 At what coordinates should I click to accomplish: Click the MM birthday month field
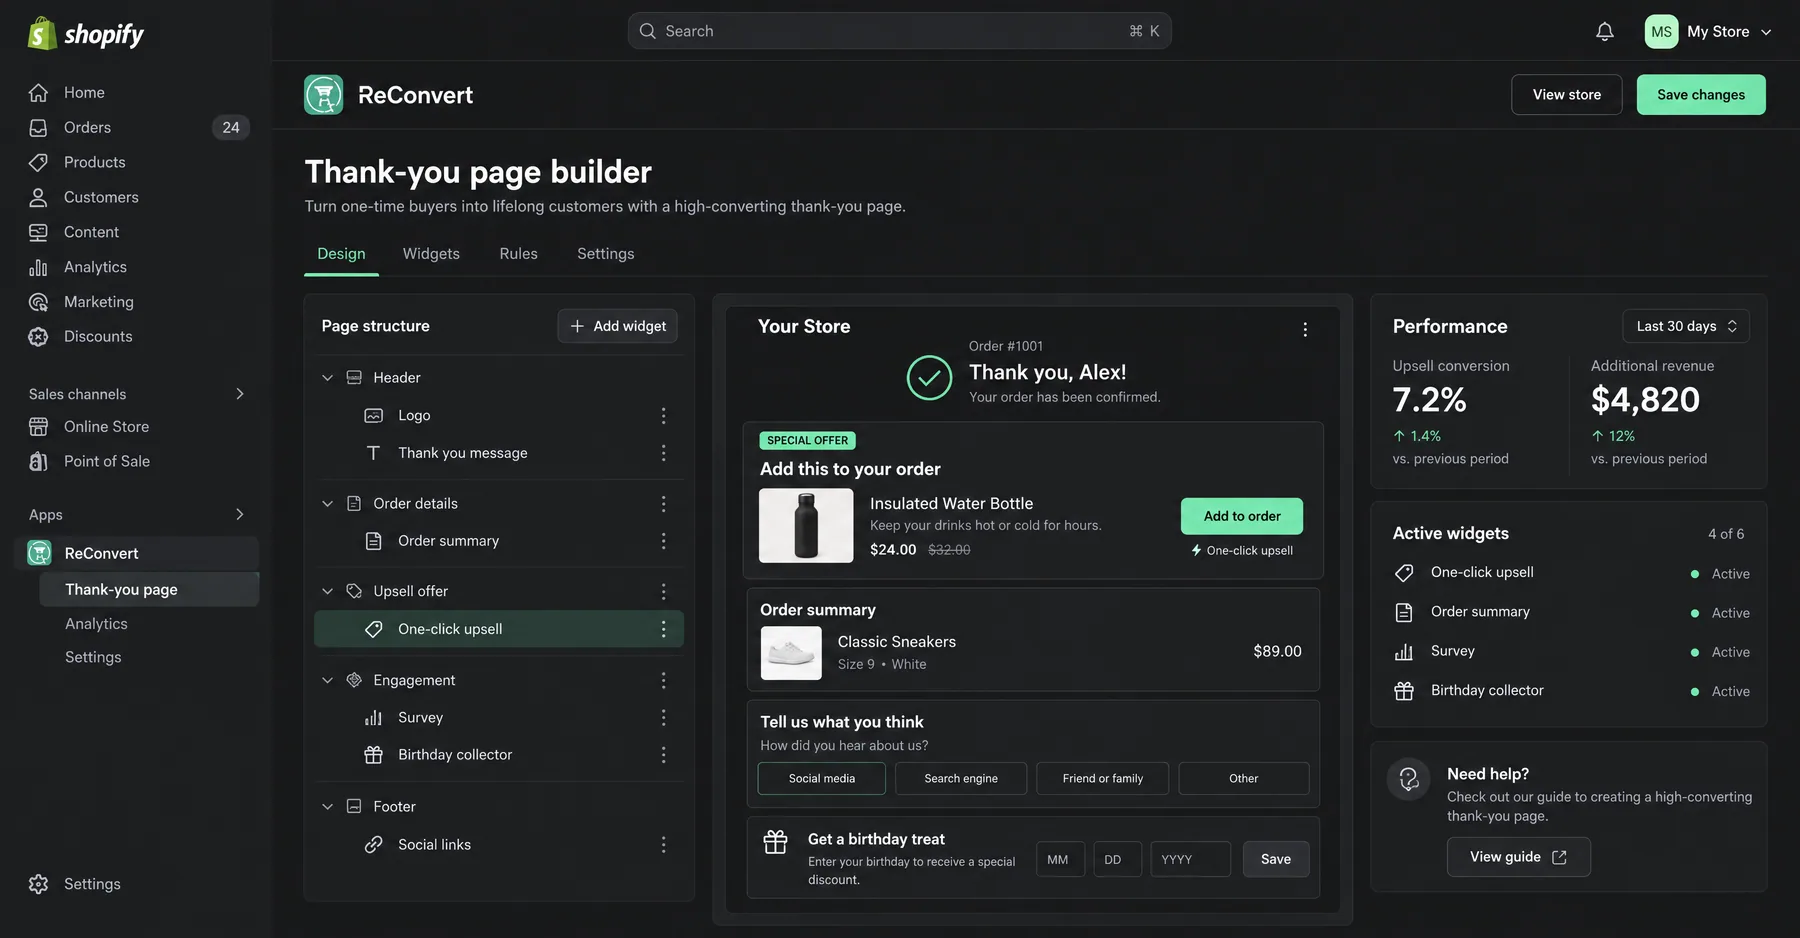(x=1061, y=860)
